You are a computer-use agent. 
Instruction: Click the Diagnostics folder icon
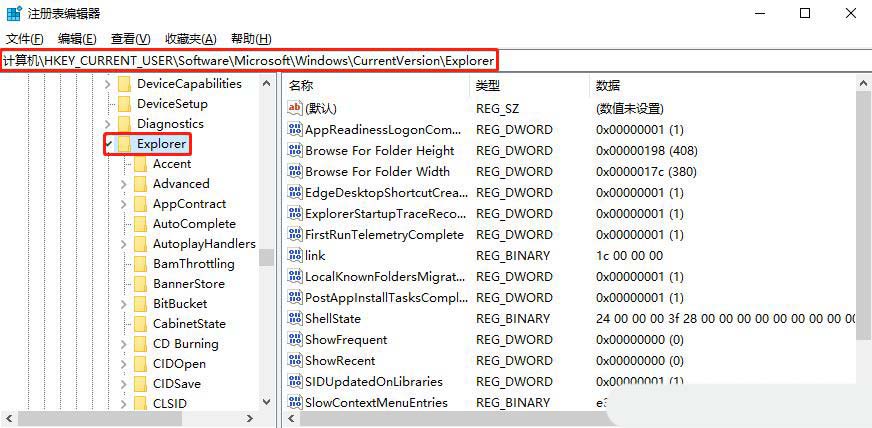(x=125, y=124)
